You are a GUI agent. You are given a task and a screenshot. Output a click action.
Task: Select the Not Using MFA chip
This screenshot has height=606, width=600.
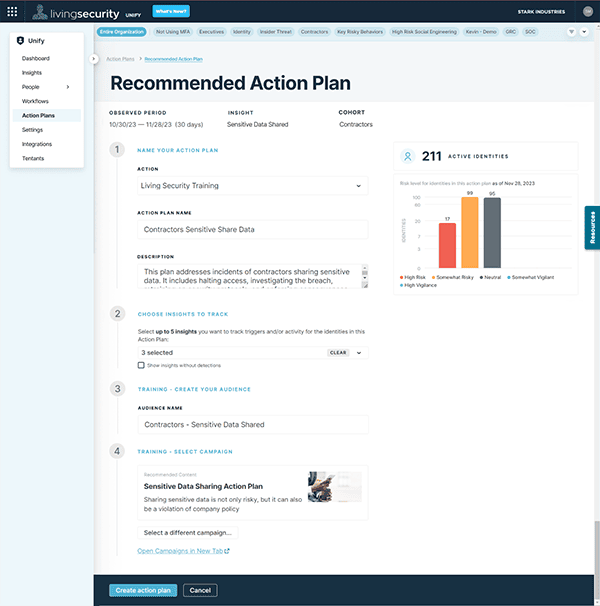tap(173, 32)
